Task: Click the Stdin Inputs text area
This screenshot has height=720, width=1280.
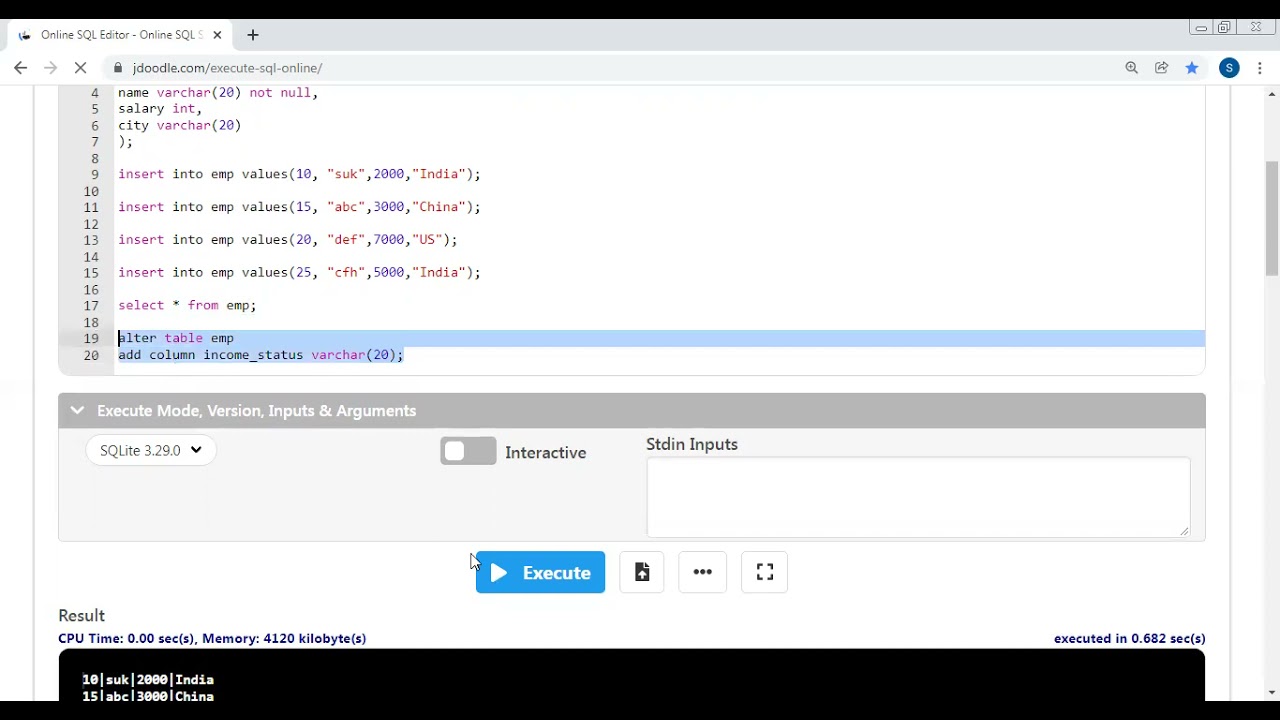Action: tap(917, 497)
